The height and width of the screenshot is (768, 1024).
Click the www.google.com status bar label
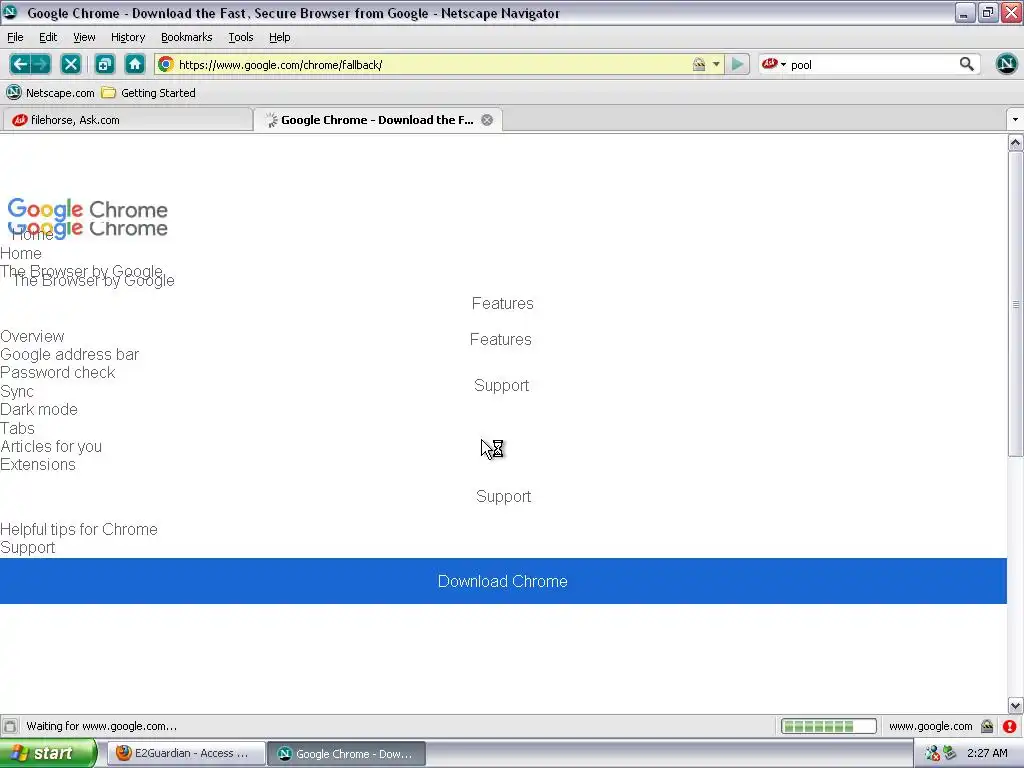click(x=931, y=726)
